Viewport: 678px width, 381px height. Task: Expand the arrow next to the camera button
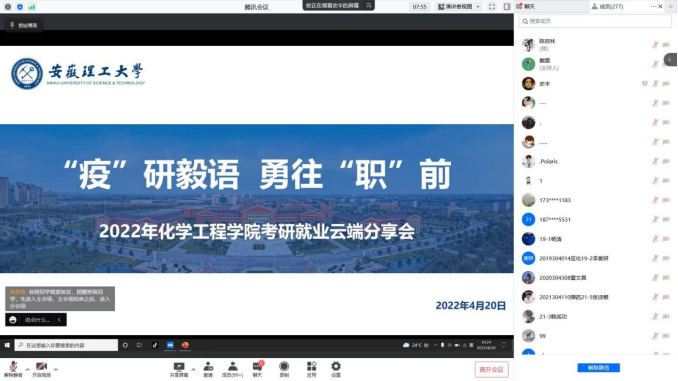coord(56,369)
